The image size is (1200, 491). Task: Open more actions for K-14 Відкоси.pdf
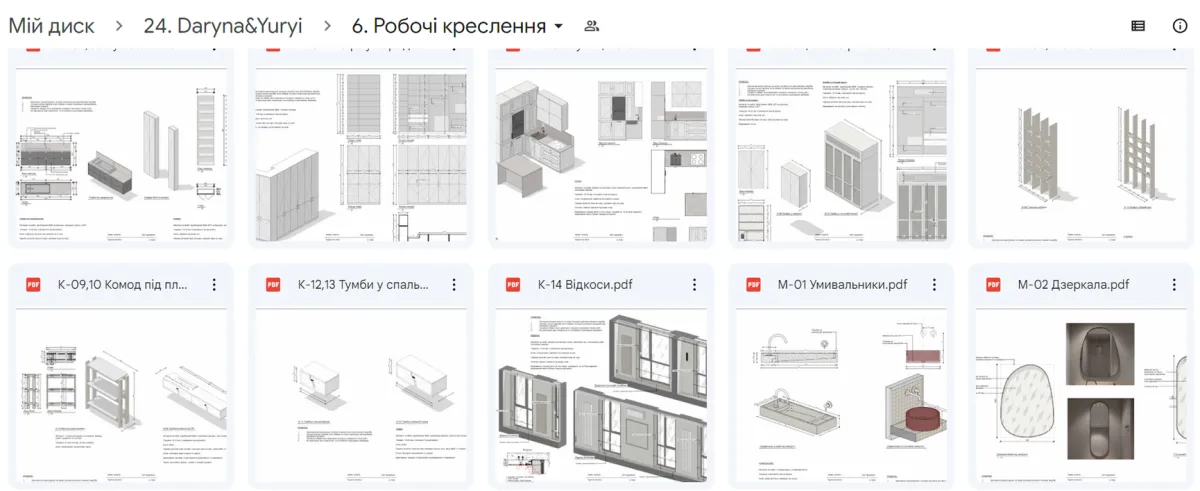point(694,285)
